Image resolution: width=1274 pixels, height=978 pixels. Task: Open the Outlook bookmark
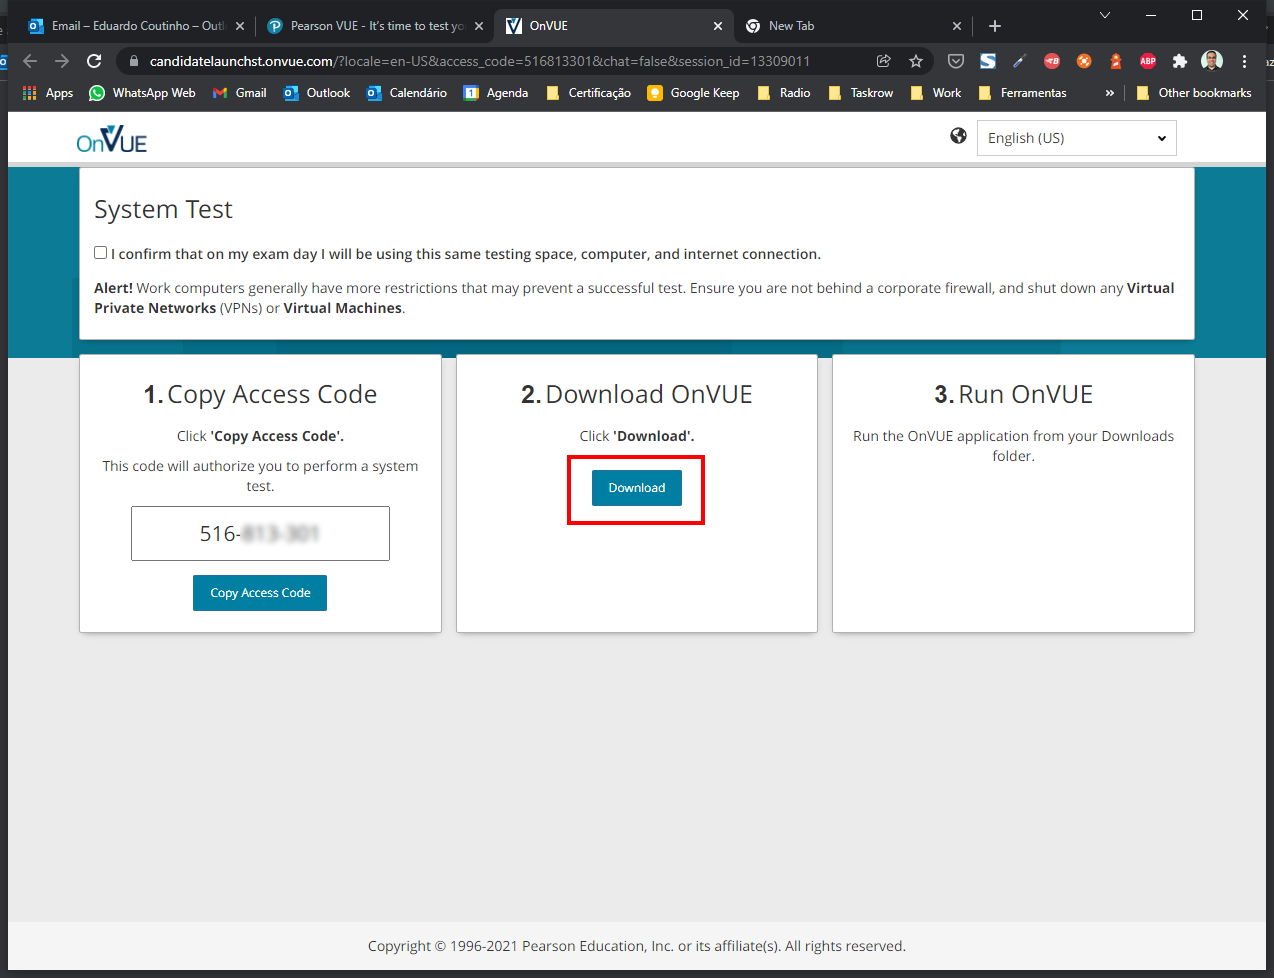[x=317, y=93]
